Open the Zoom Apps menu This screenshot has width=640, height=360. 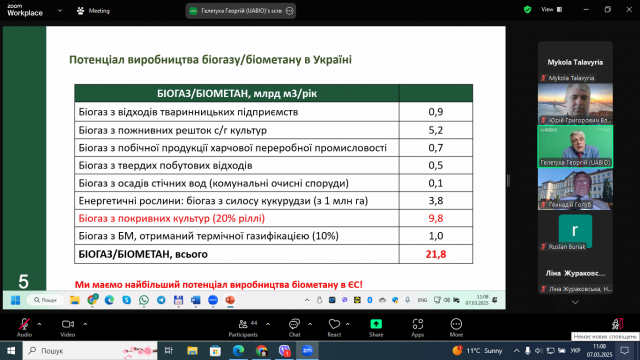coord(418,327)
